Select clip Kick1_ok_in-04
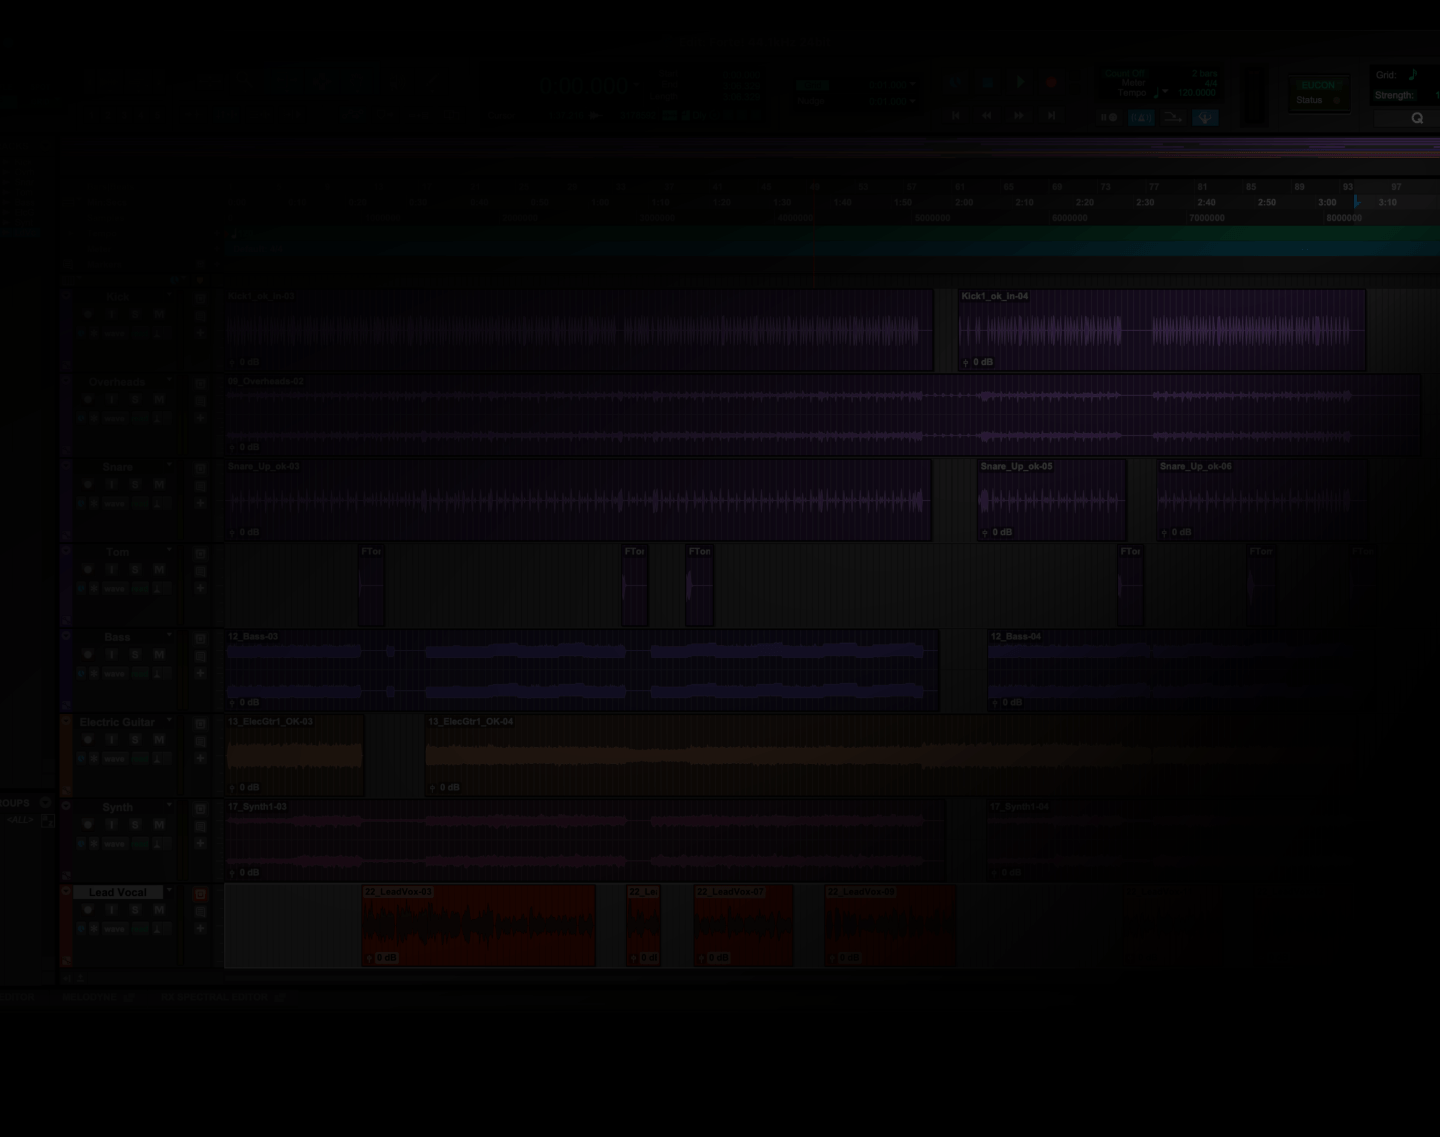1440x1137 pixels. [x=1162, y=330]
